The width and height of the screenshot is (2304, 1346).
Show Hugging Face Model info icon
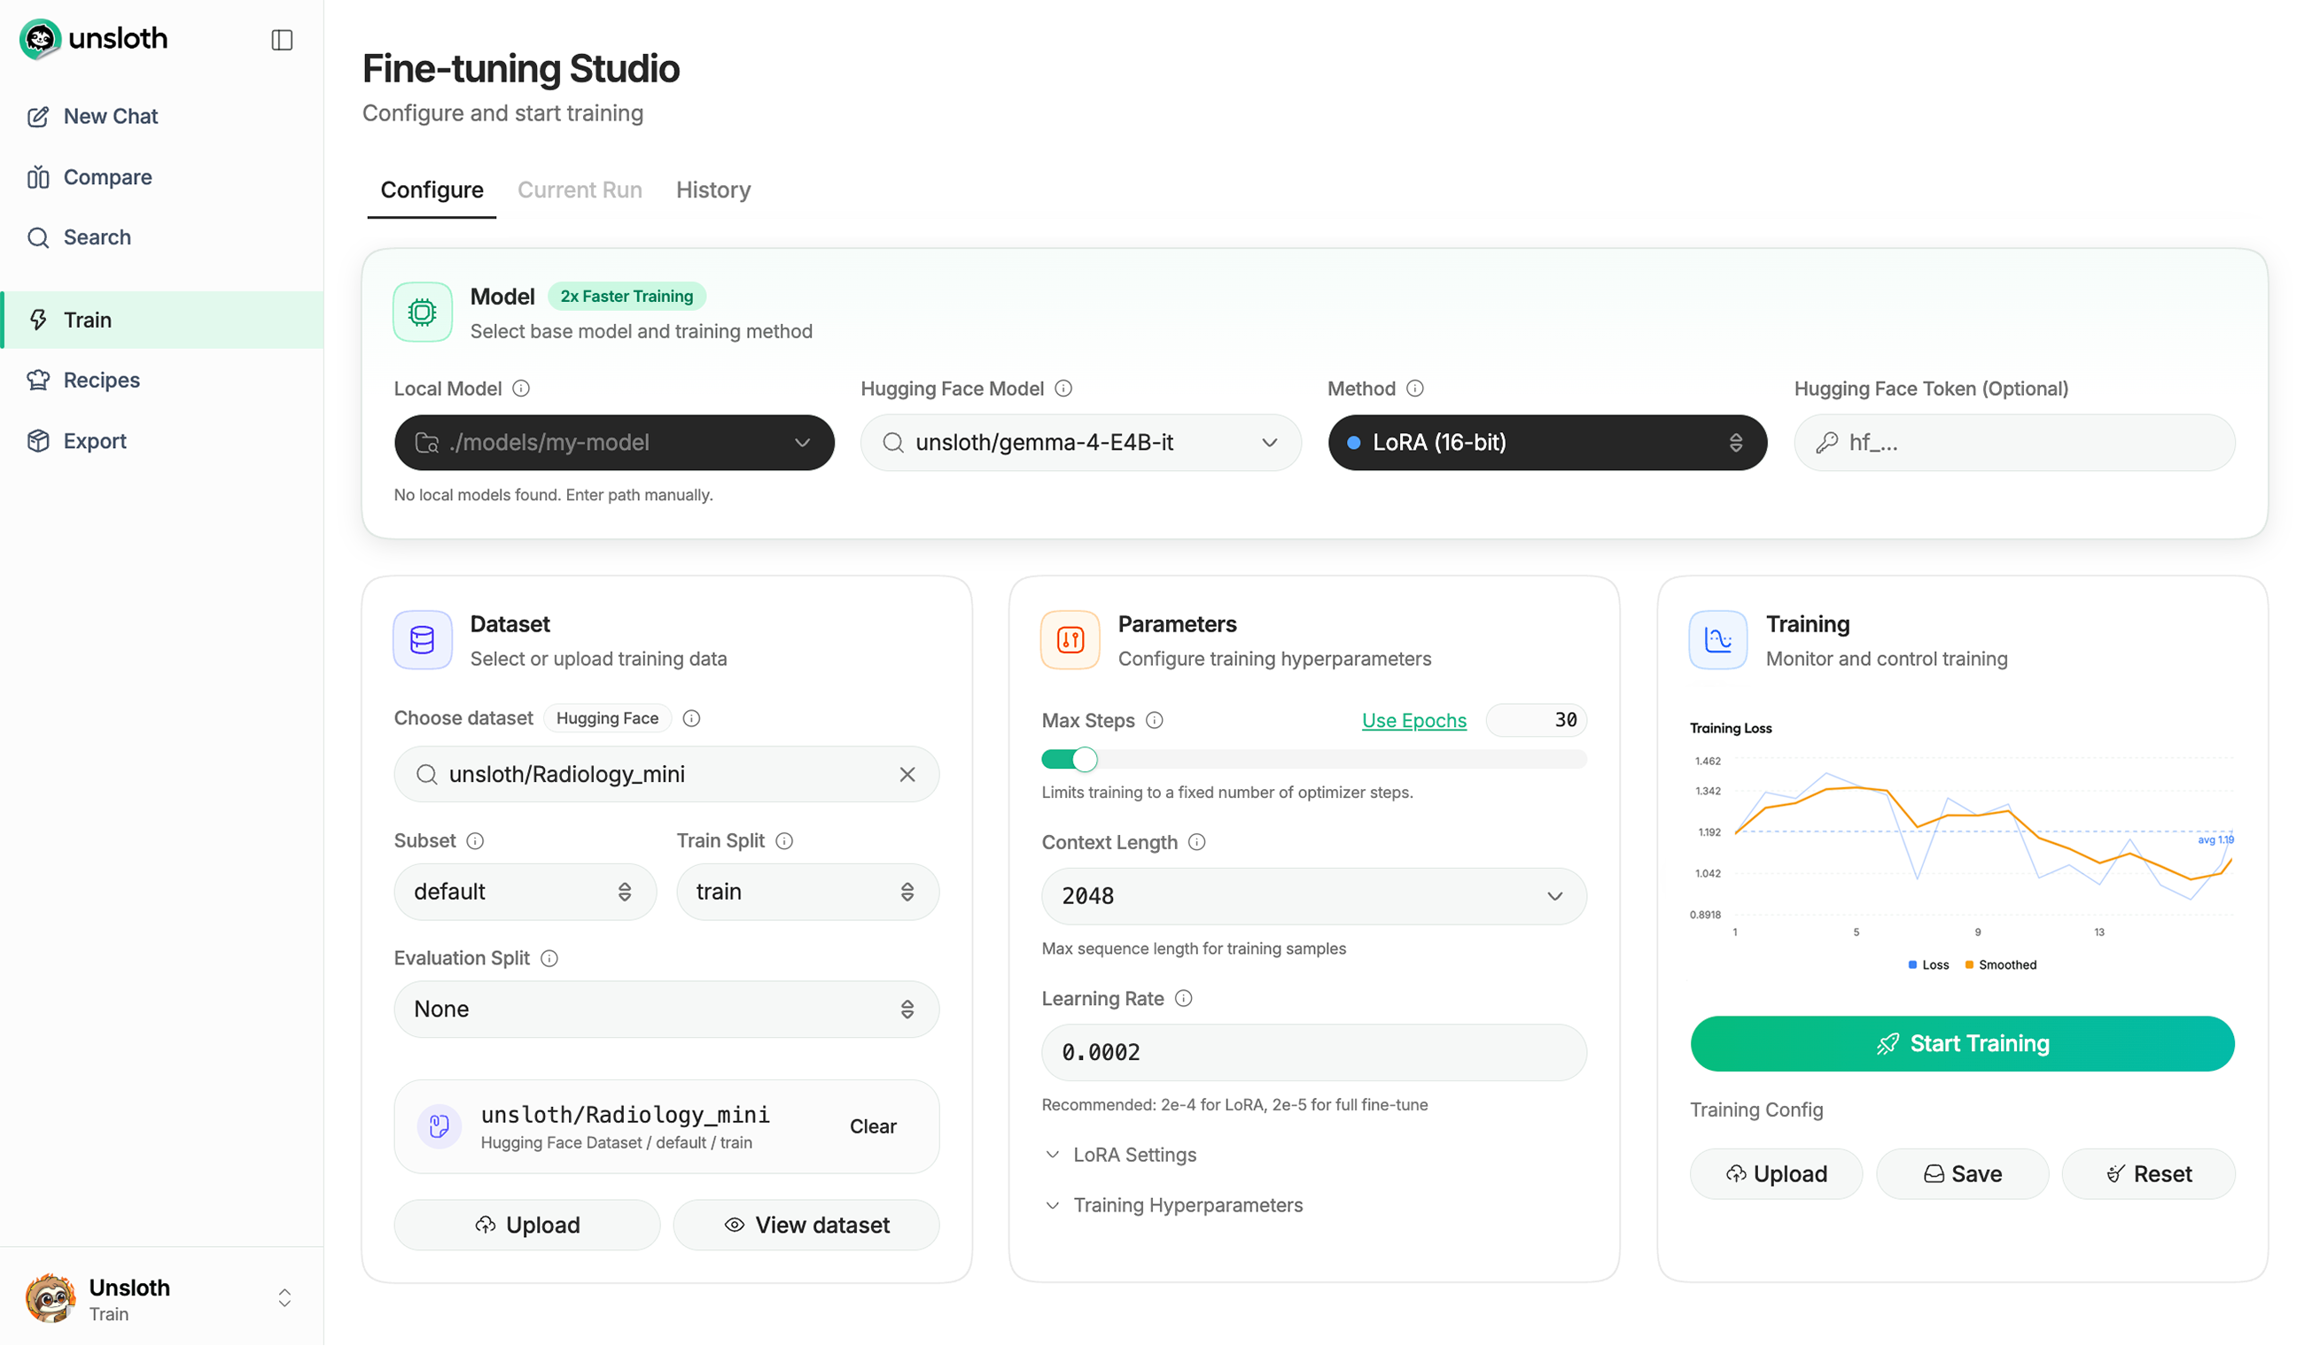pos(1064,388)
